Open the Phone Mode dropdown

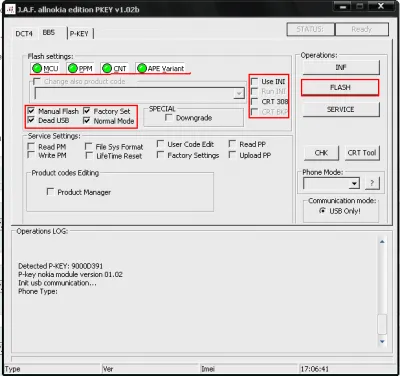[x=354, y=184]
